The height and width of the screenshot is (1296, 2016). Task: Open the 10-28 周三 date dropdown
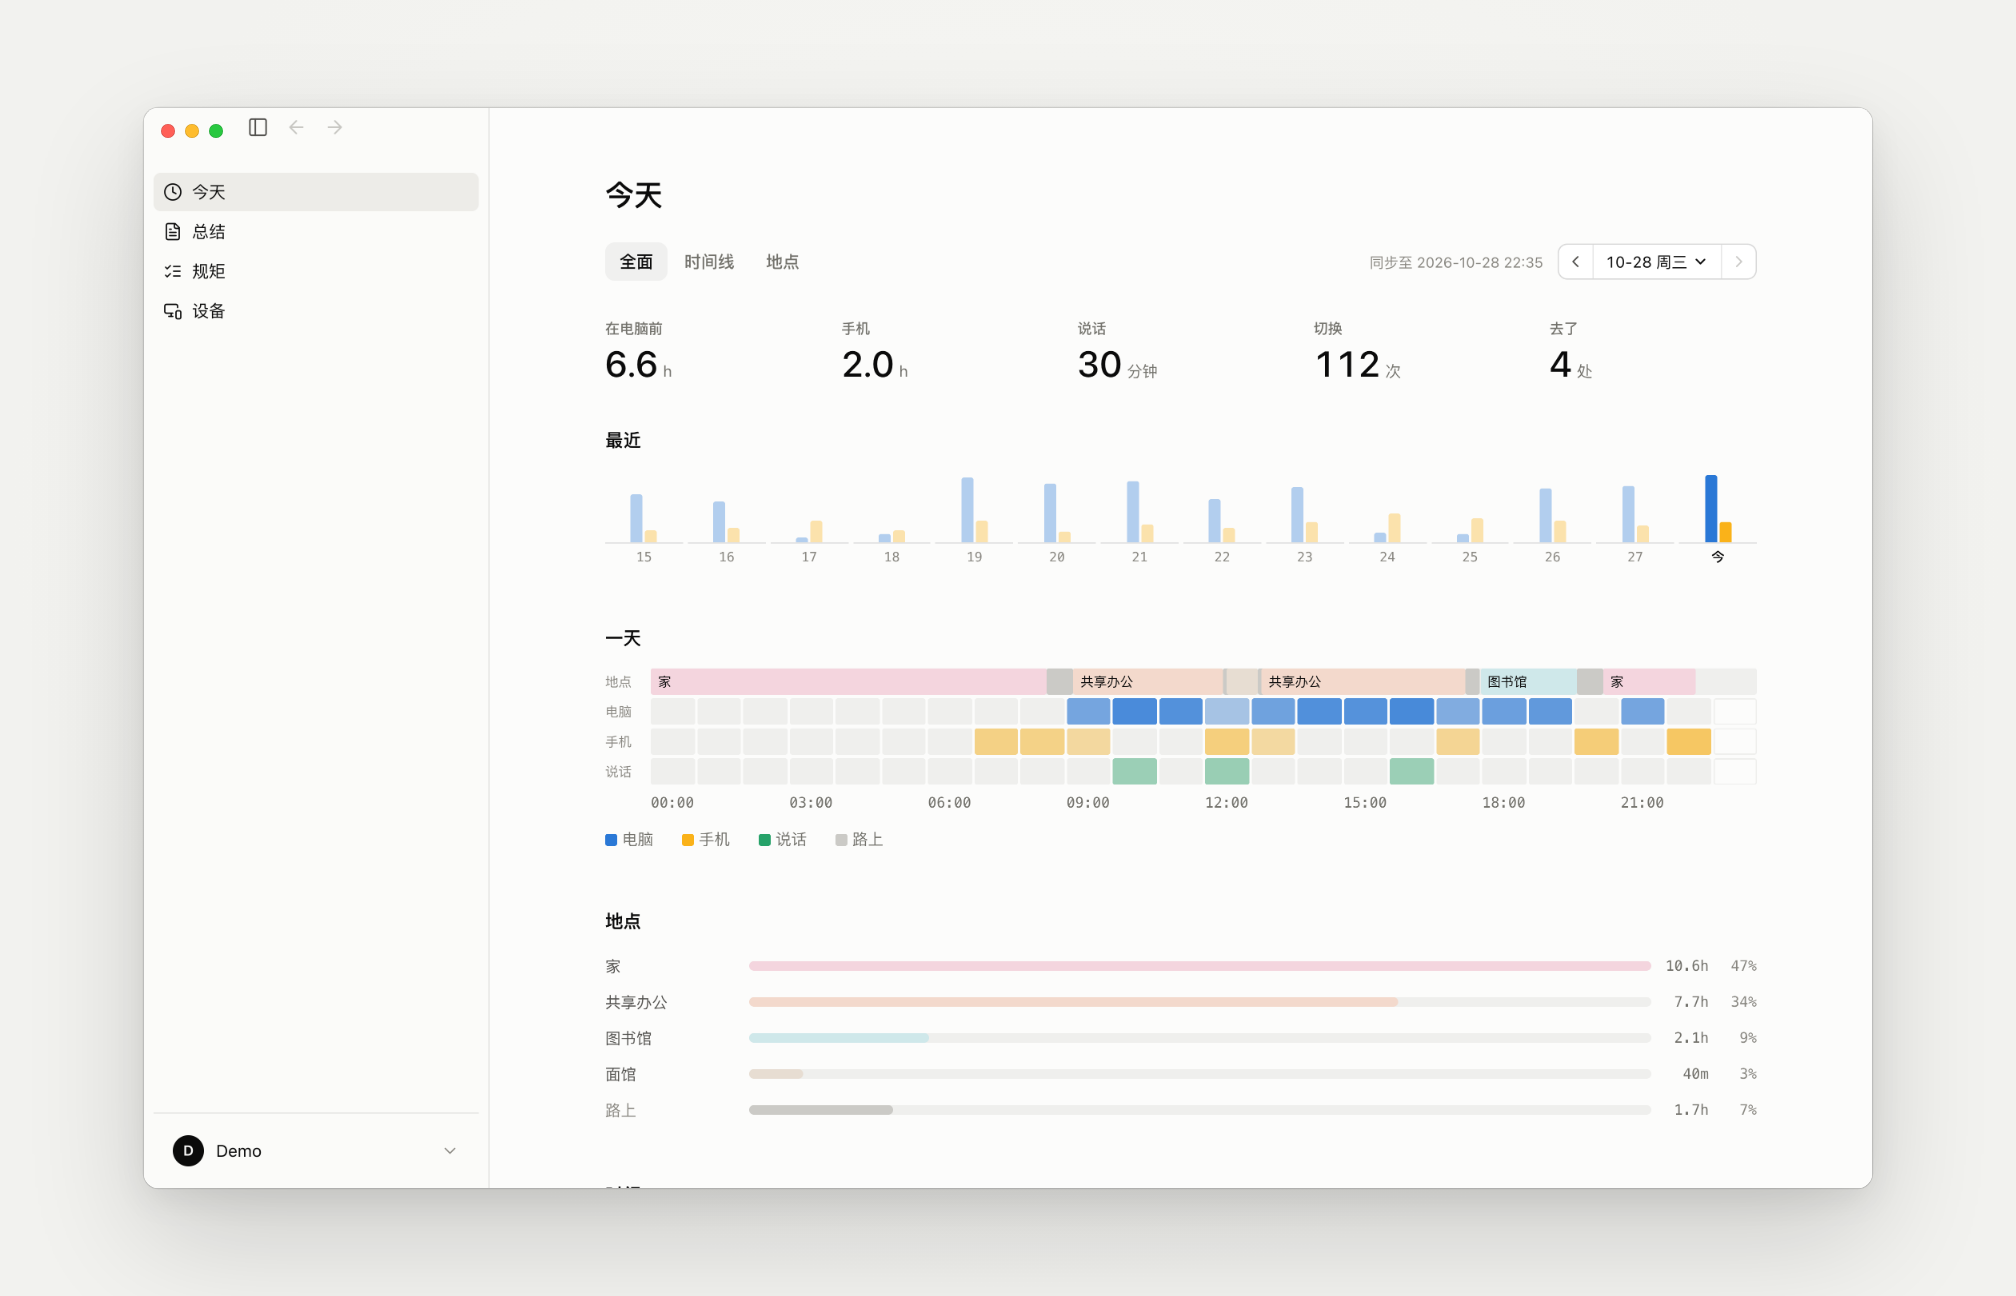tap(1657, 262)
